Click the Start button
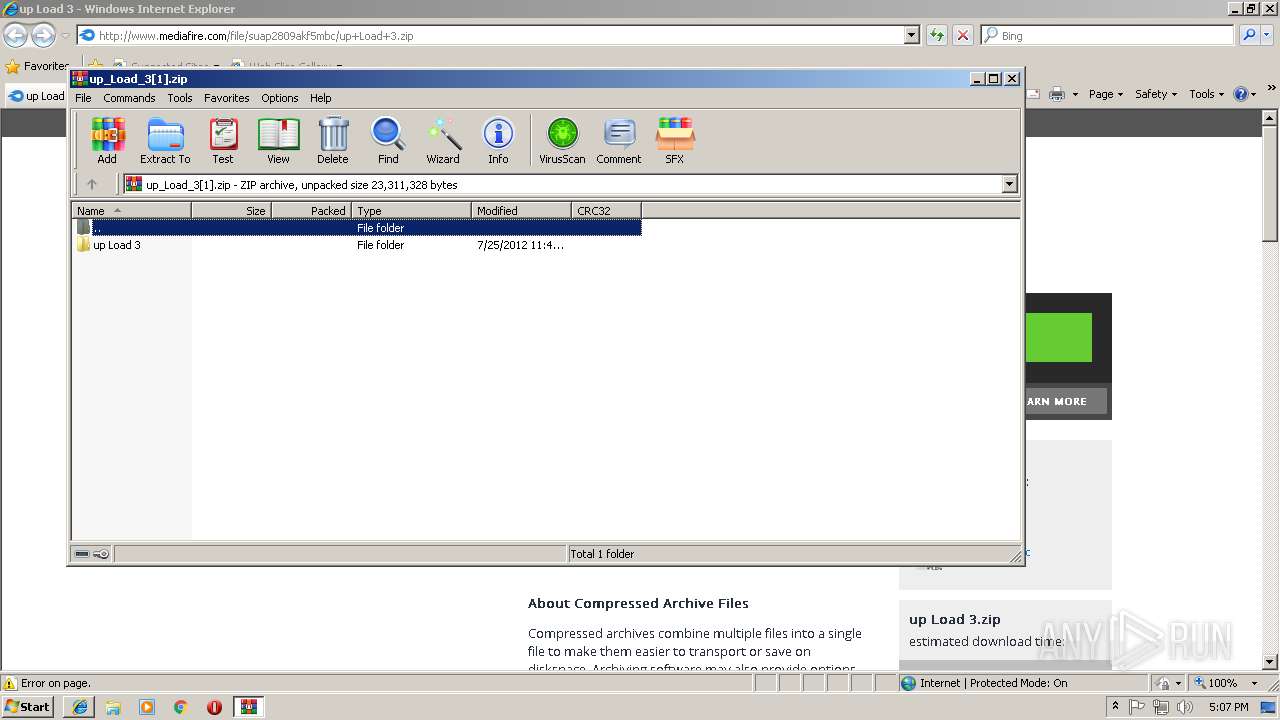Viewport: 1280px width, 720px height. [x=28, y=707]
